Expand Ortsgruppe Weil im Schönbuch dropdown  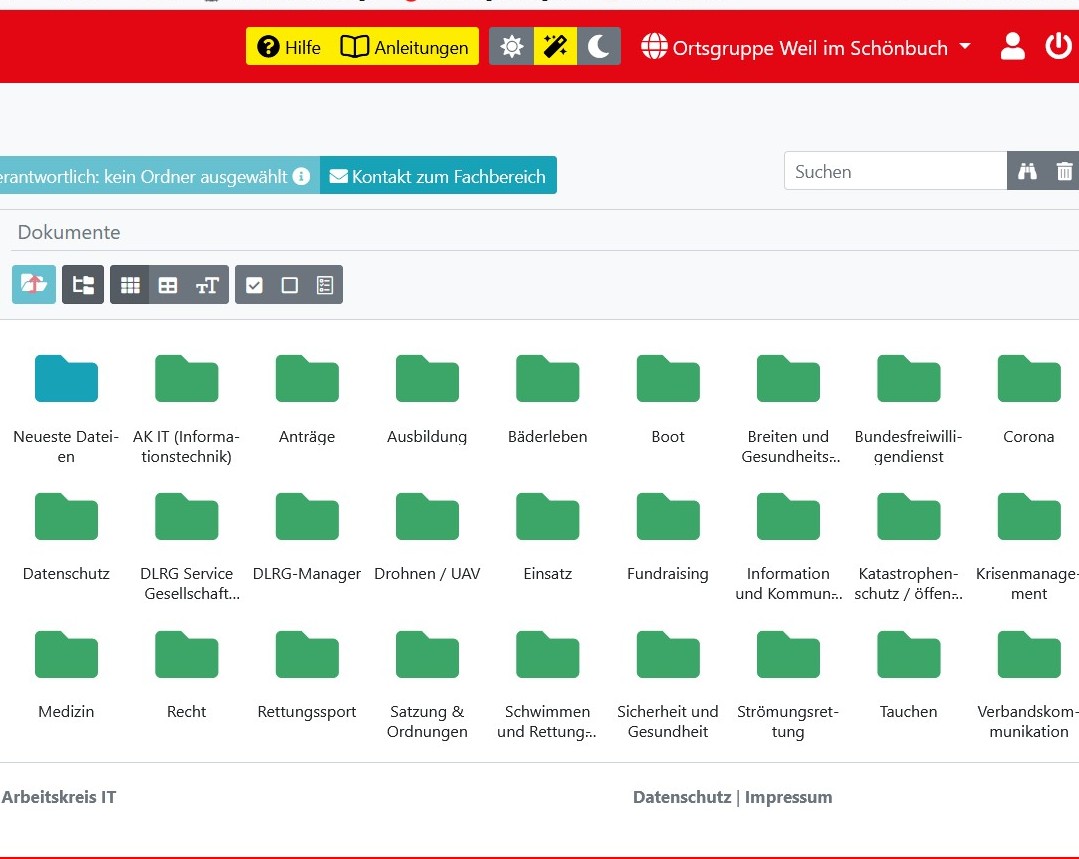point(807,47)
